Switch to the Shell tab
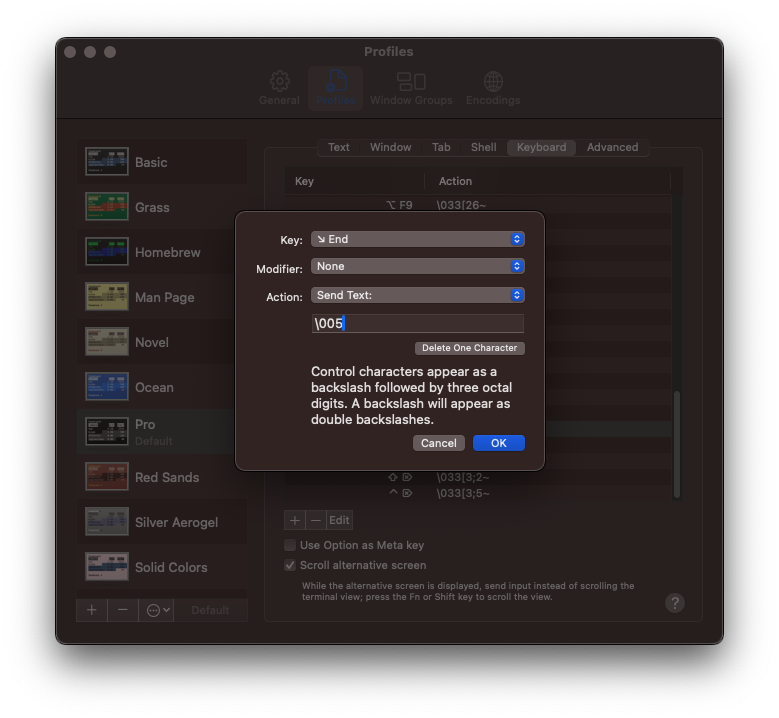Screen dimensions: 779x718 483,147
